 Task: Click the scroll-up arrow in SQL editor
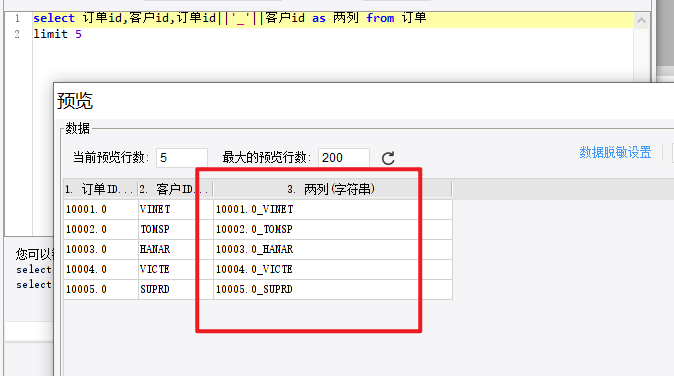click(641, 20)
